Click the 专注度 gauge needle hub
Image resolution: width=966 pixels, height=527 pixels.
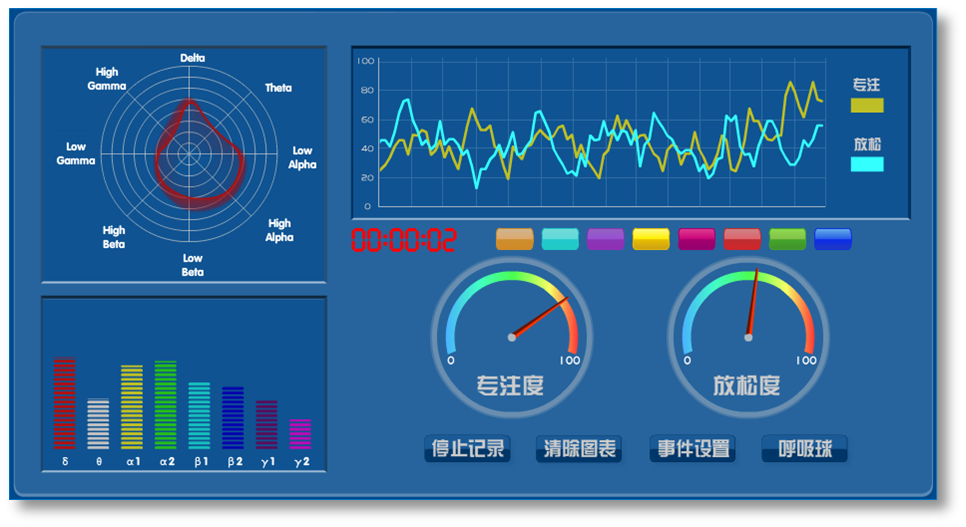[511, 337]
